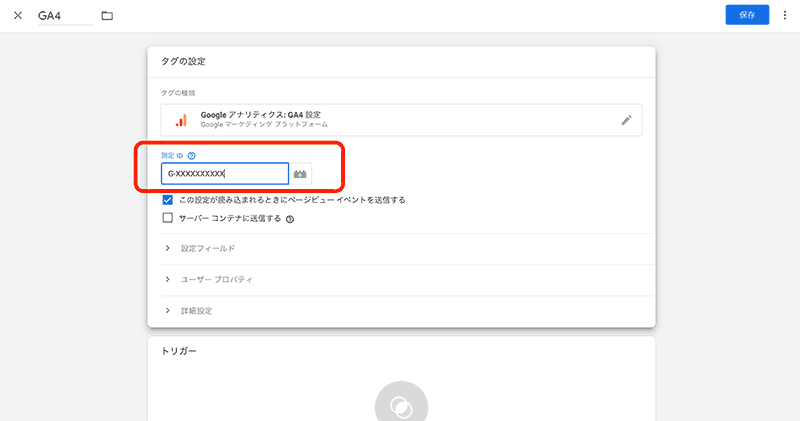Click the タグの設定 heading

[x=183, y=61]
